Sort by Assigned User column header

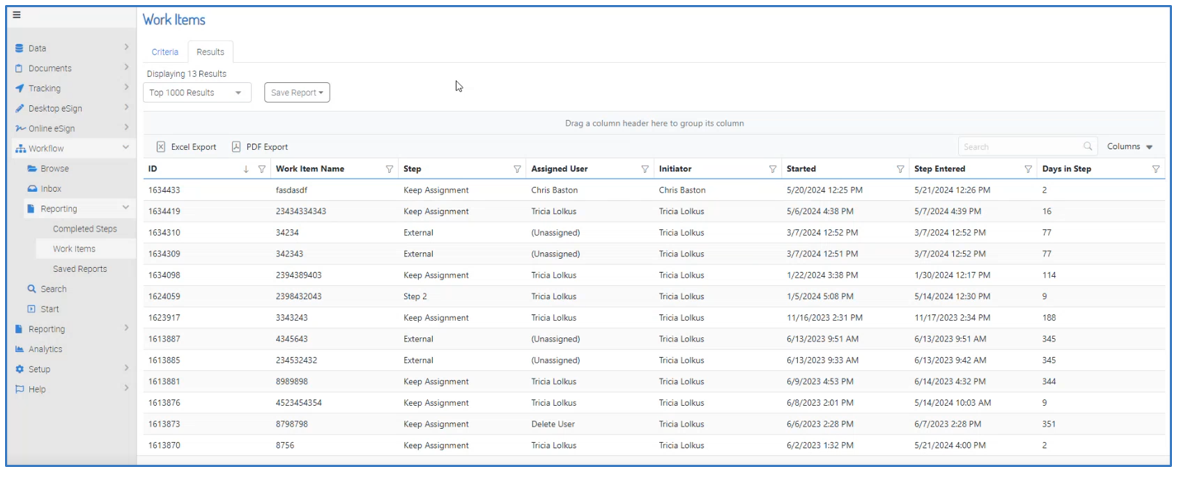[x=559, y=170]
